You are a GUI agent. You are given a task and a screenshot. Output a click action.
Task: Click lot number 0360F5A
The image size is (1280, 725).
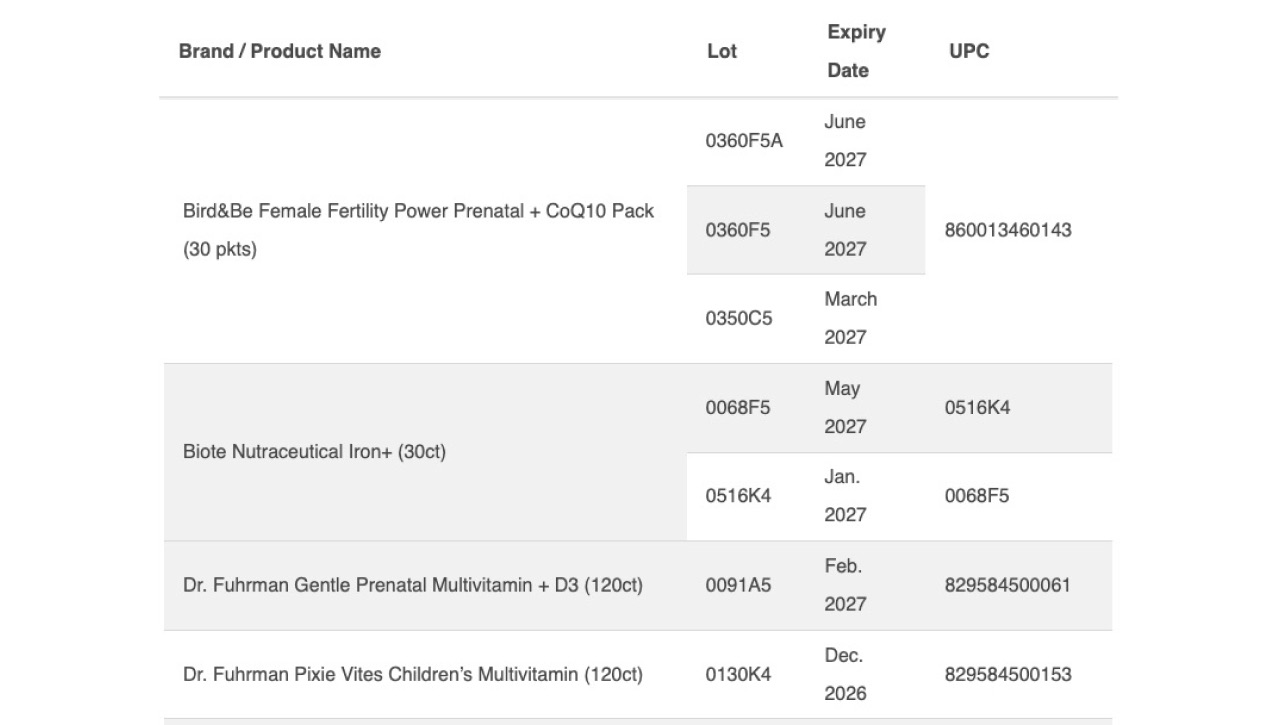pyautogui.click(x=744, y=141)
